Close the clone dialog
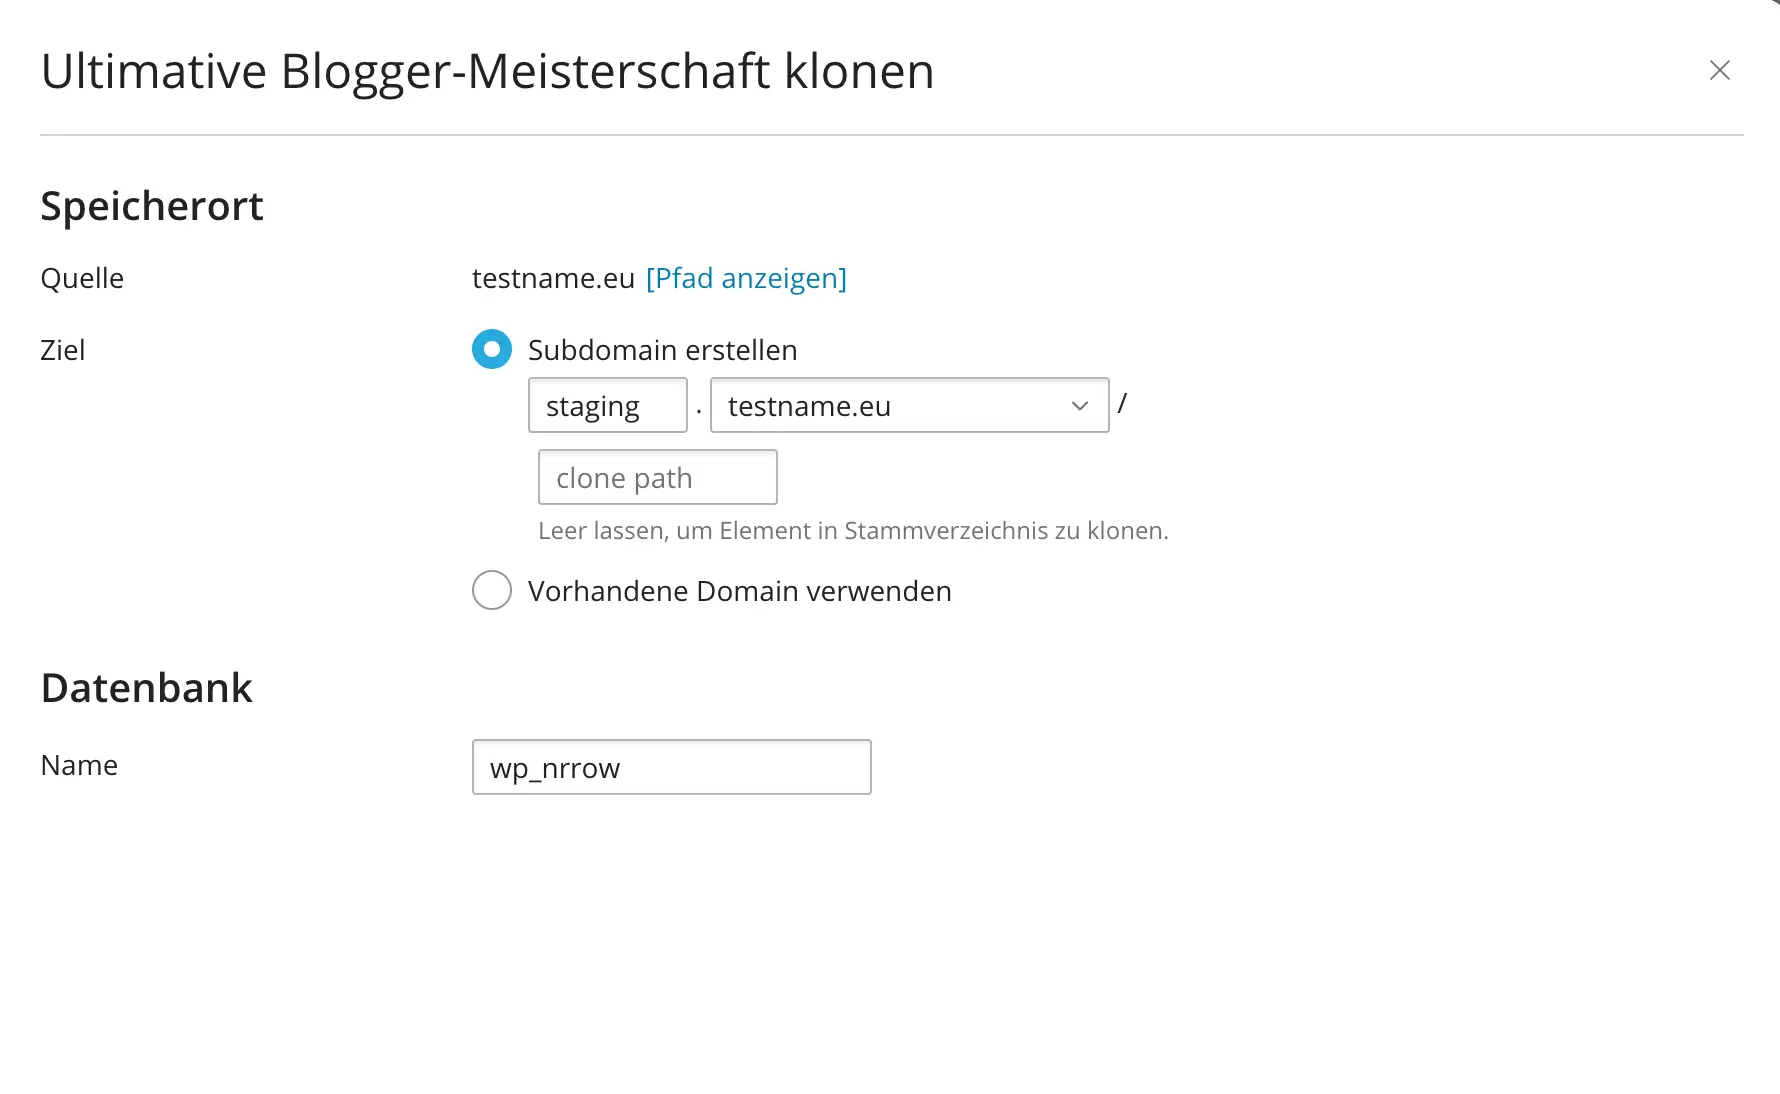 coord(1720,70)
